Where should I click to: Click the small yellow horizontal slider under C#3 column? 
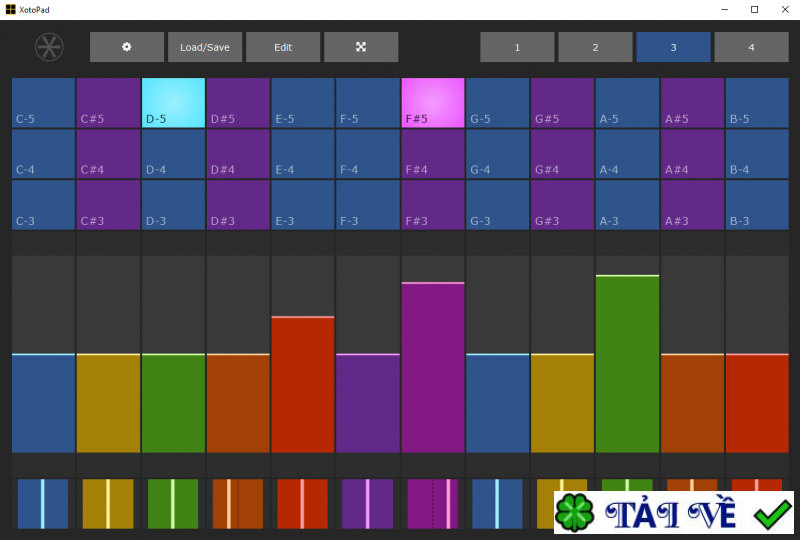pos(108,503)
